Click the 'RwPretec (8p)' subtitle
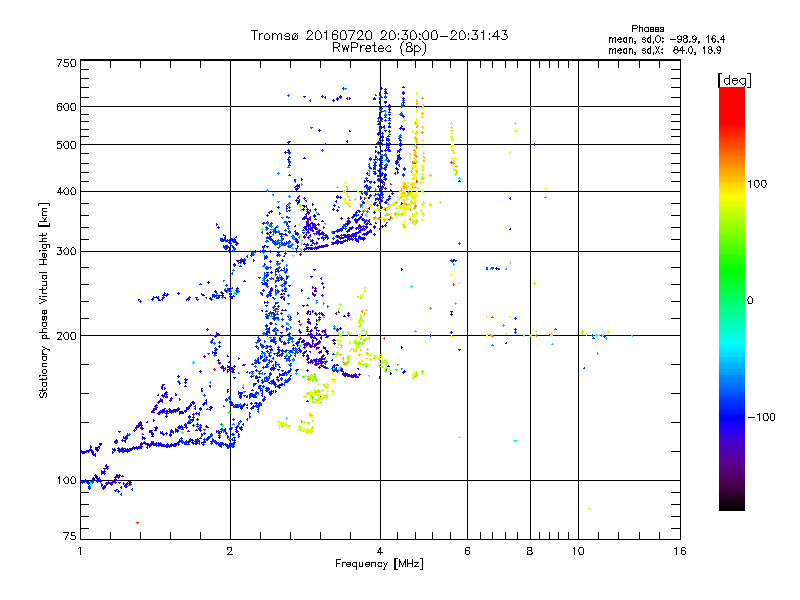Image resolution: width=800 pixels, height=600 pixels. click(x=380, y=48)
